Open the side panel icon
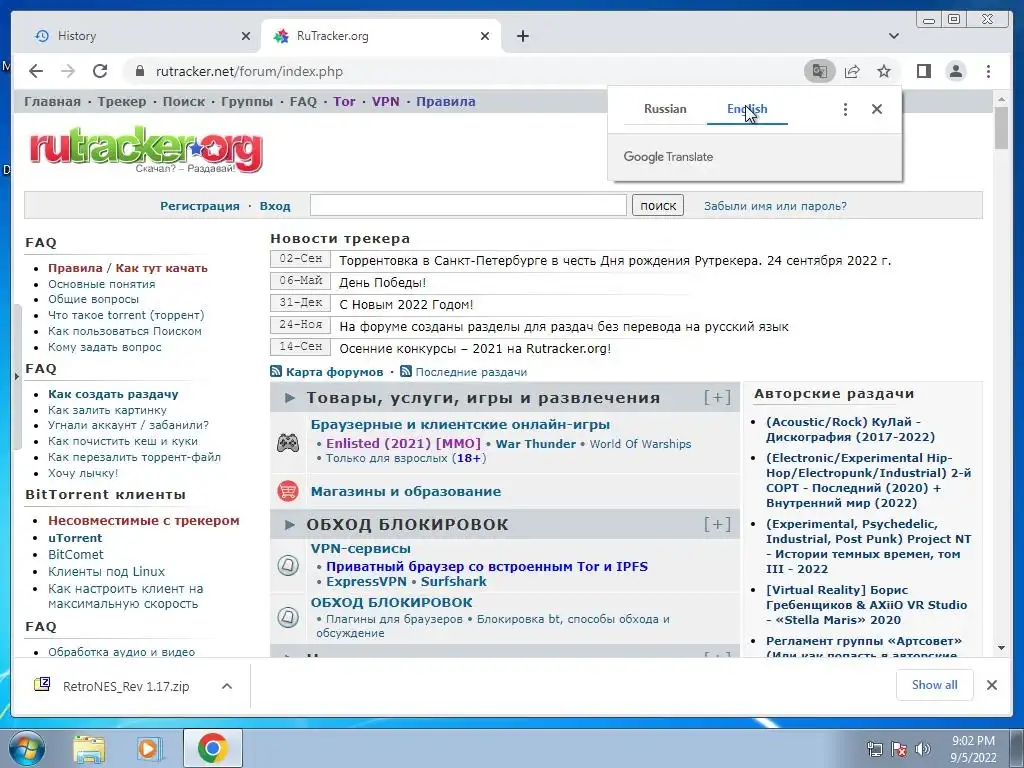Screen dimensions: 1024x768 click(x=923, y=71)
